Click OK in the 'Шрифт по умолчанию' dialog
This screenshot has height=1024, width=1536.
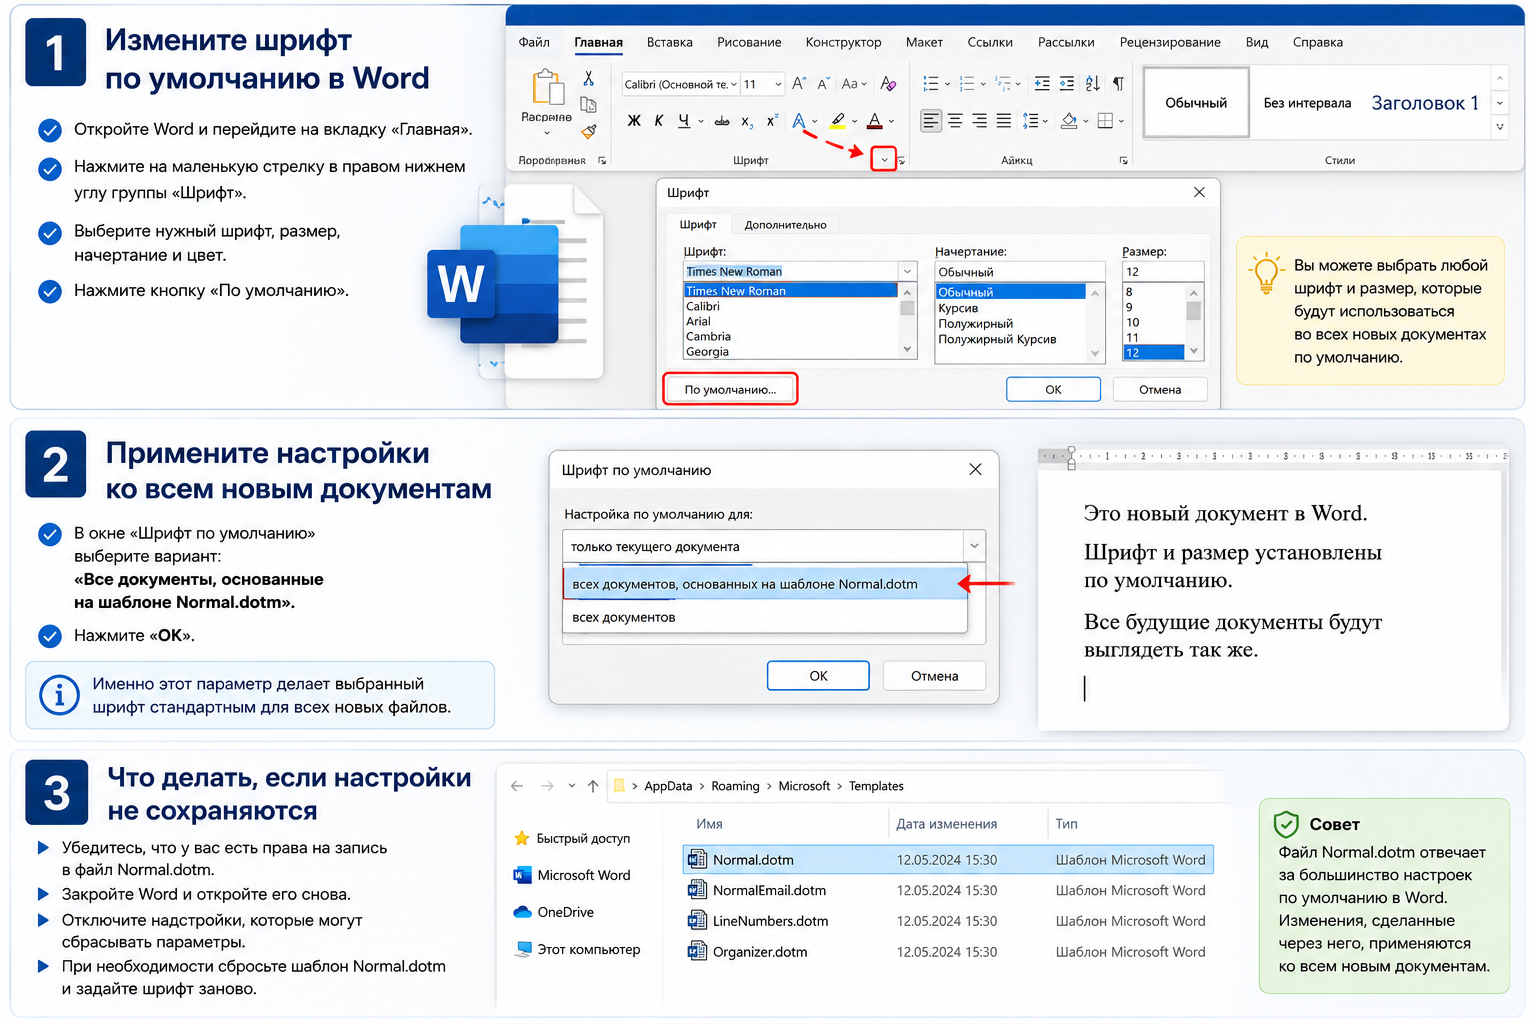click(818, 676)
